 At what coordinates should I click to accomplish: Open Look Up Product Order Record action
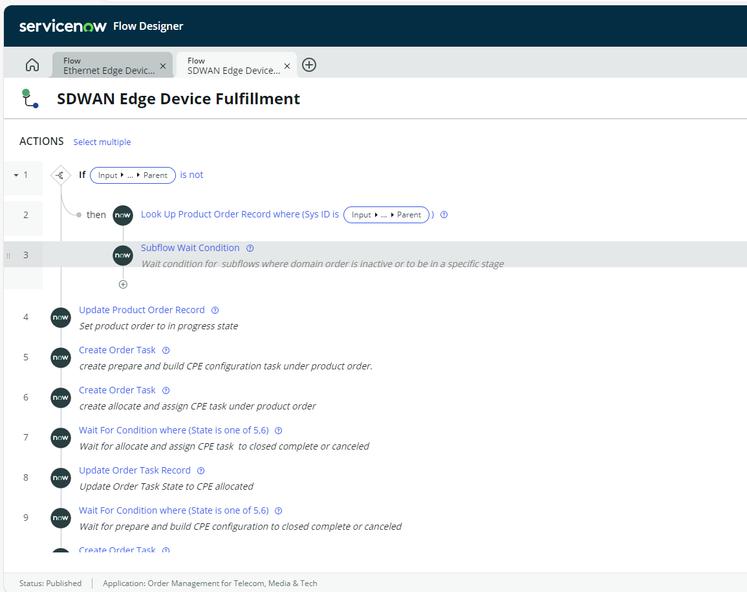pos(240,214)
